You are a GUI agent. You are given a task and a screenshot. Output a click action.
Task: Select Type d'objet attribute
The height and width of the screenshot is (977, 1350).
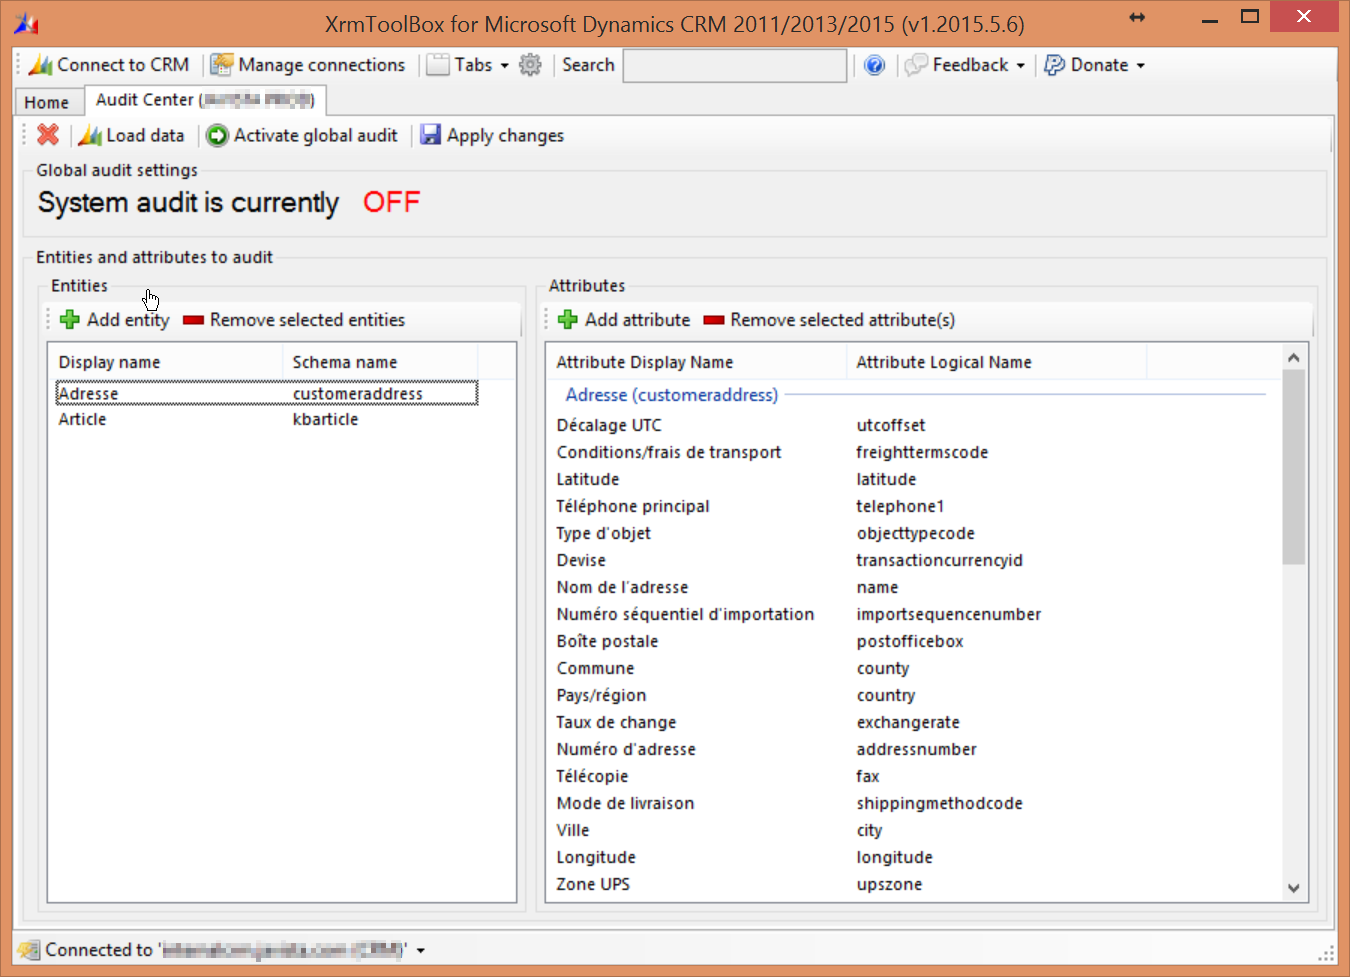pos(604,534)
